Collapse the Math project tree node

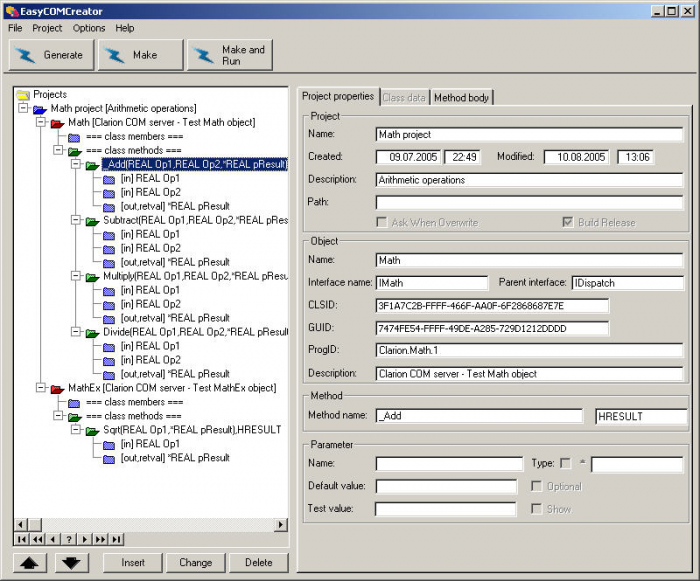(x=23, y=108)
